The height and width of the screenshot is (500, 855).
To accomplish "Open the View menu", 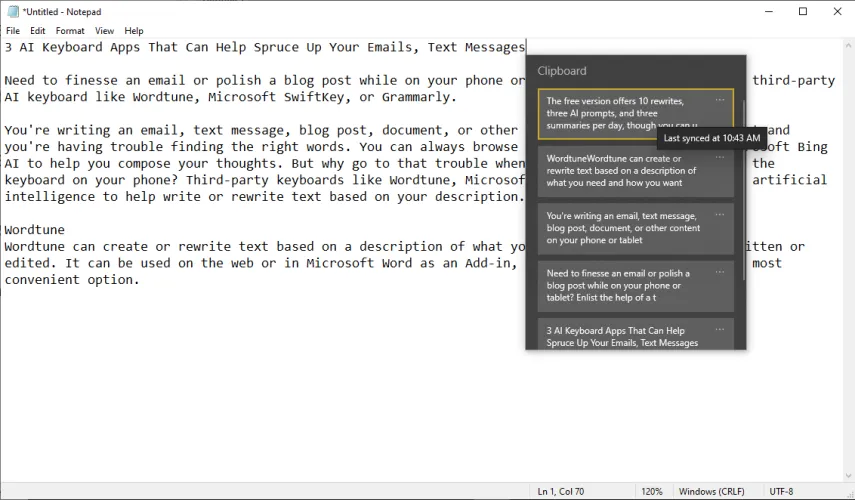I will coord(104,31).
